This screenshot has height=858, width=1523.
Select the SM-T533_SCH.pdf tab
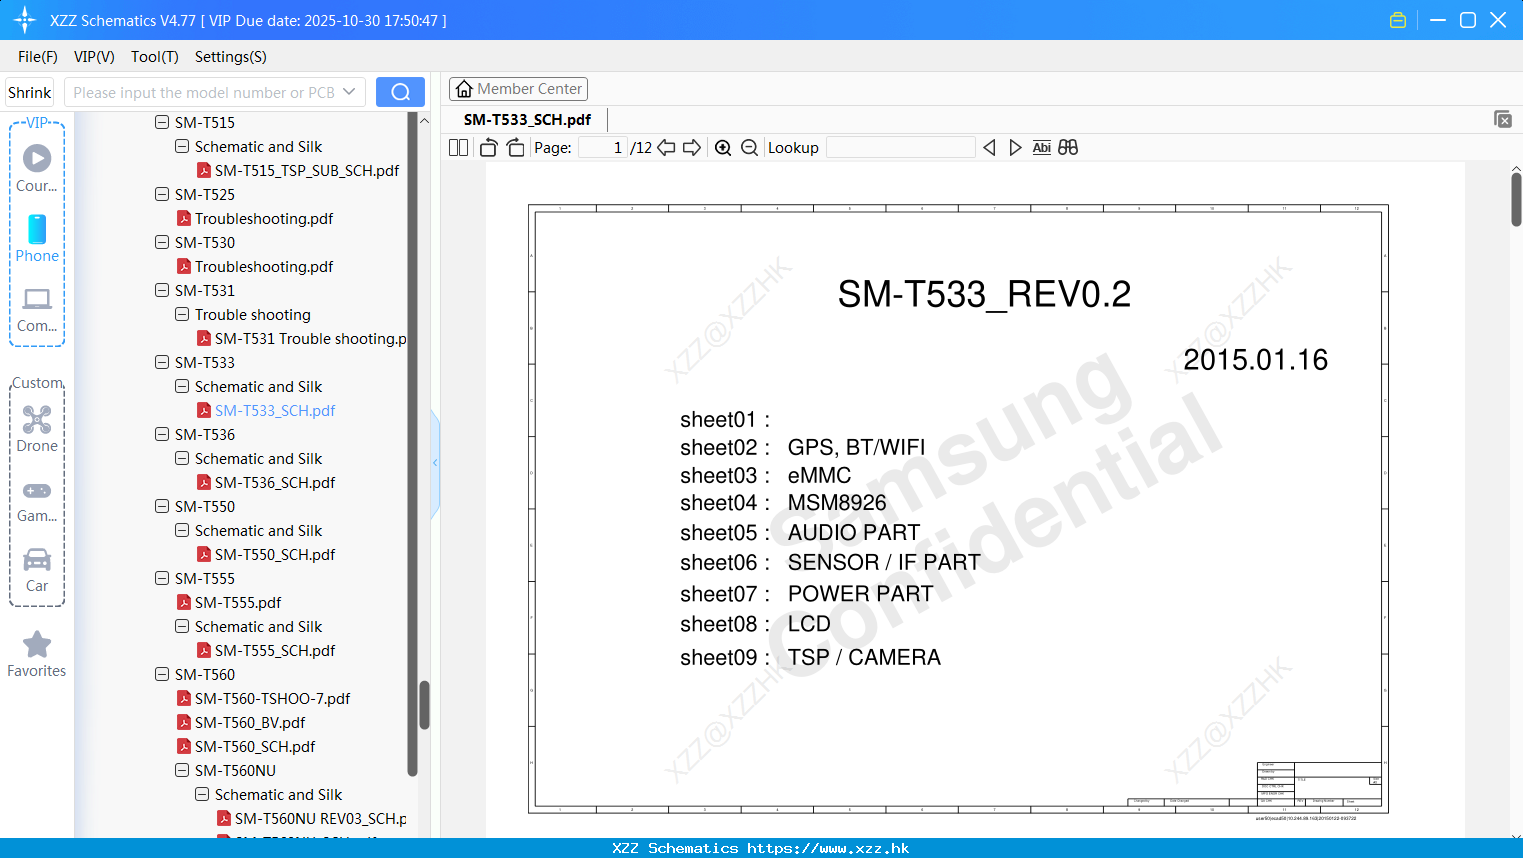click(527, 120)
